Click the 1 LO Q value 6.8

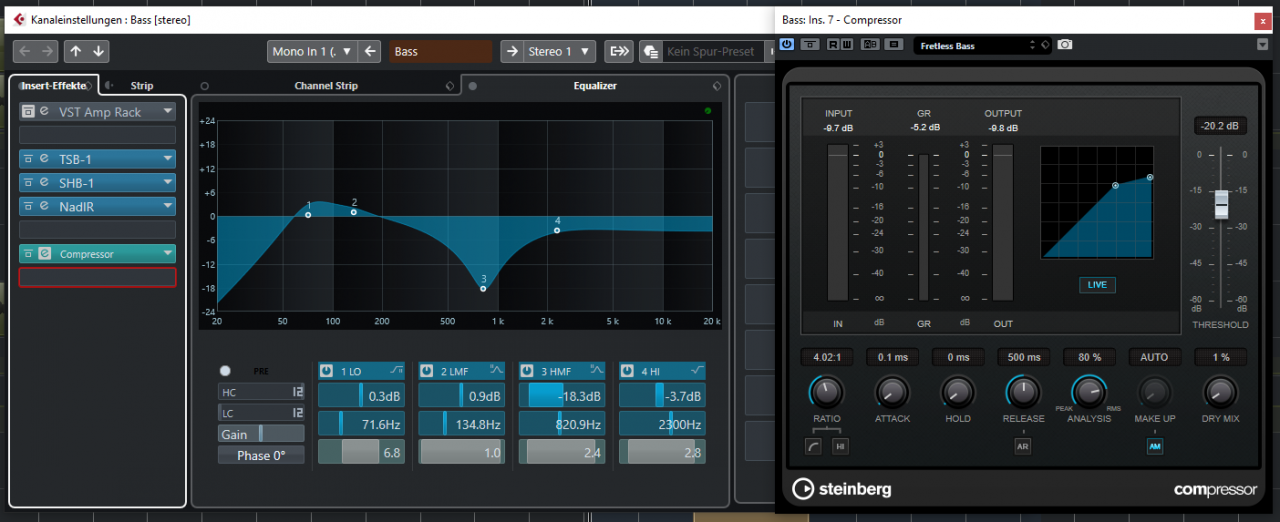pyautogui.click(x=361, y=452)
